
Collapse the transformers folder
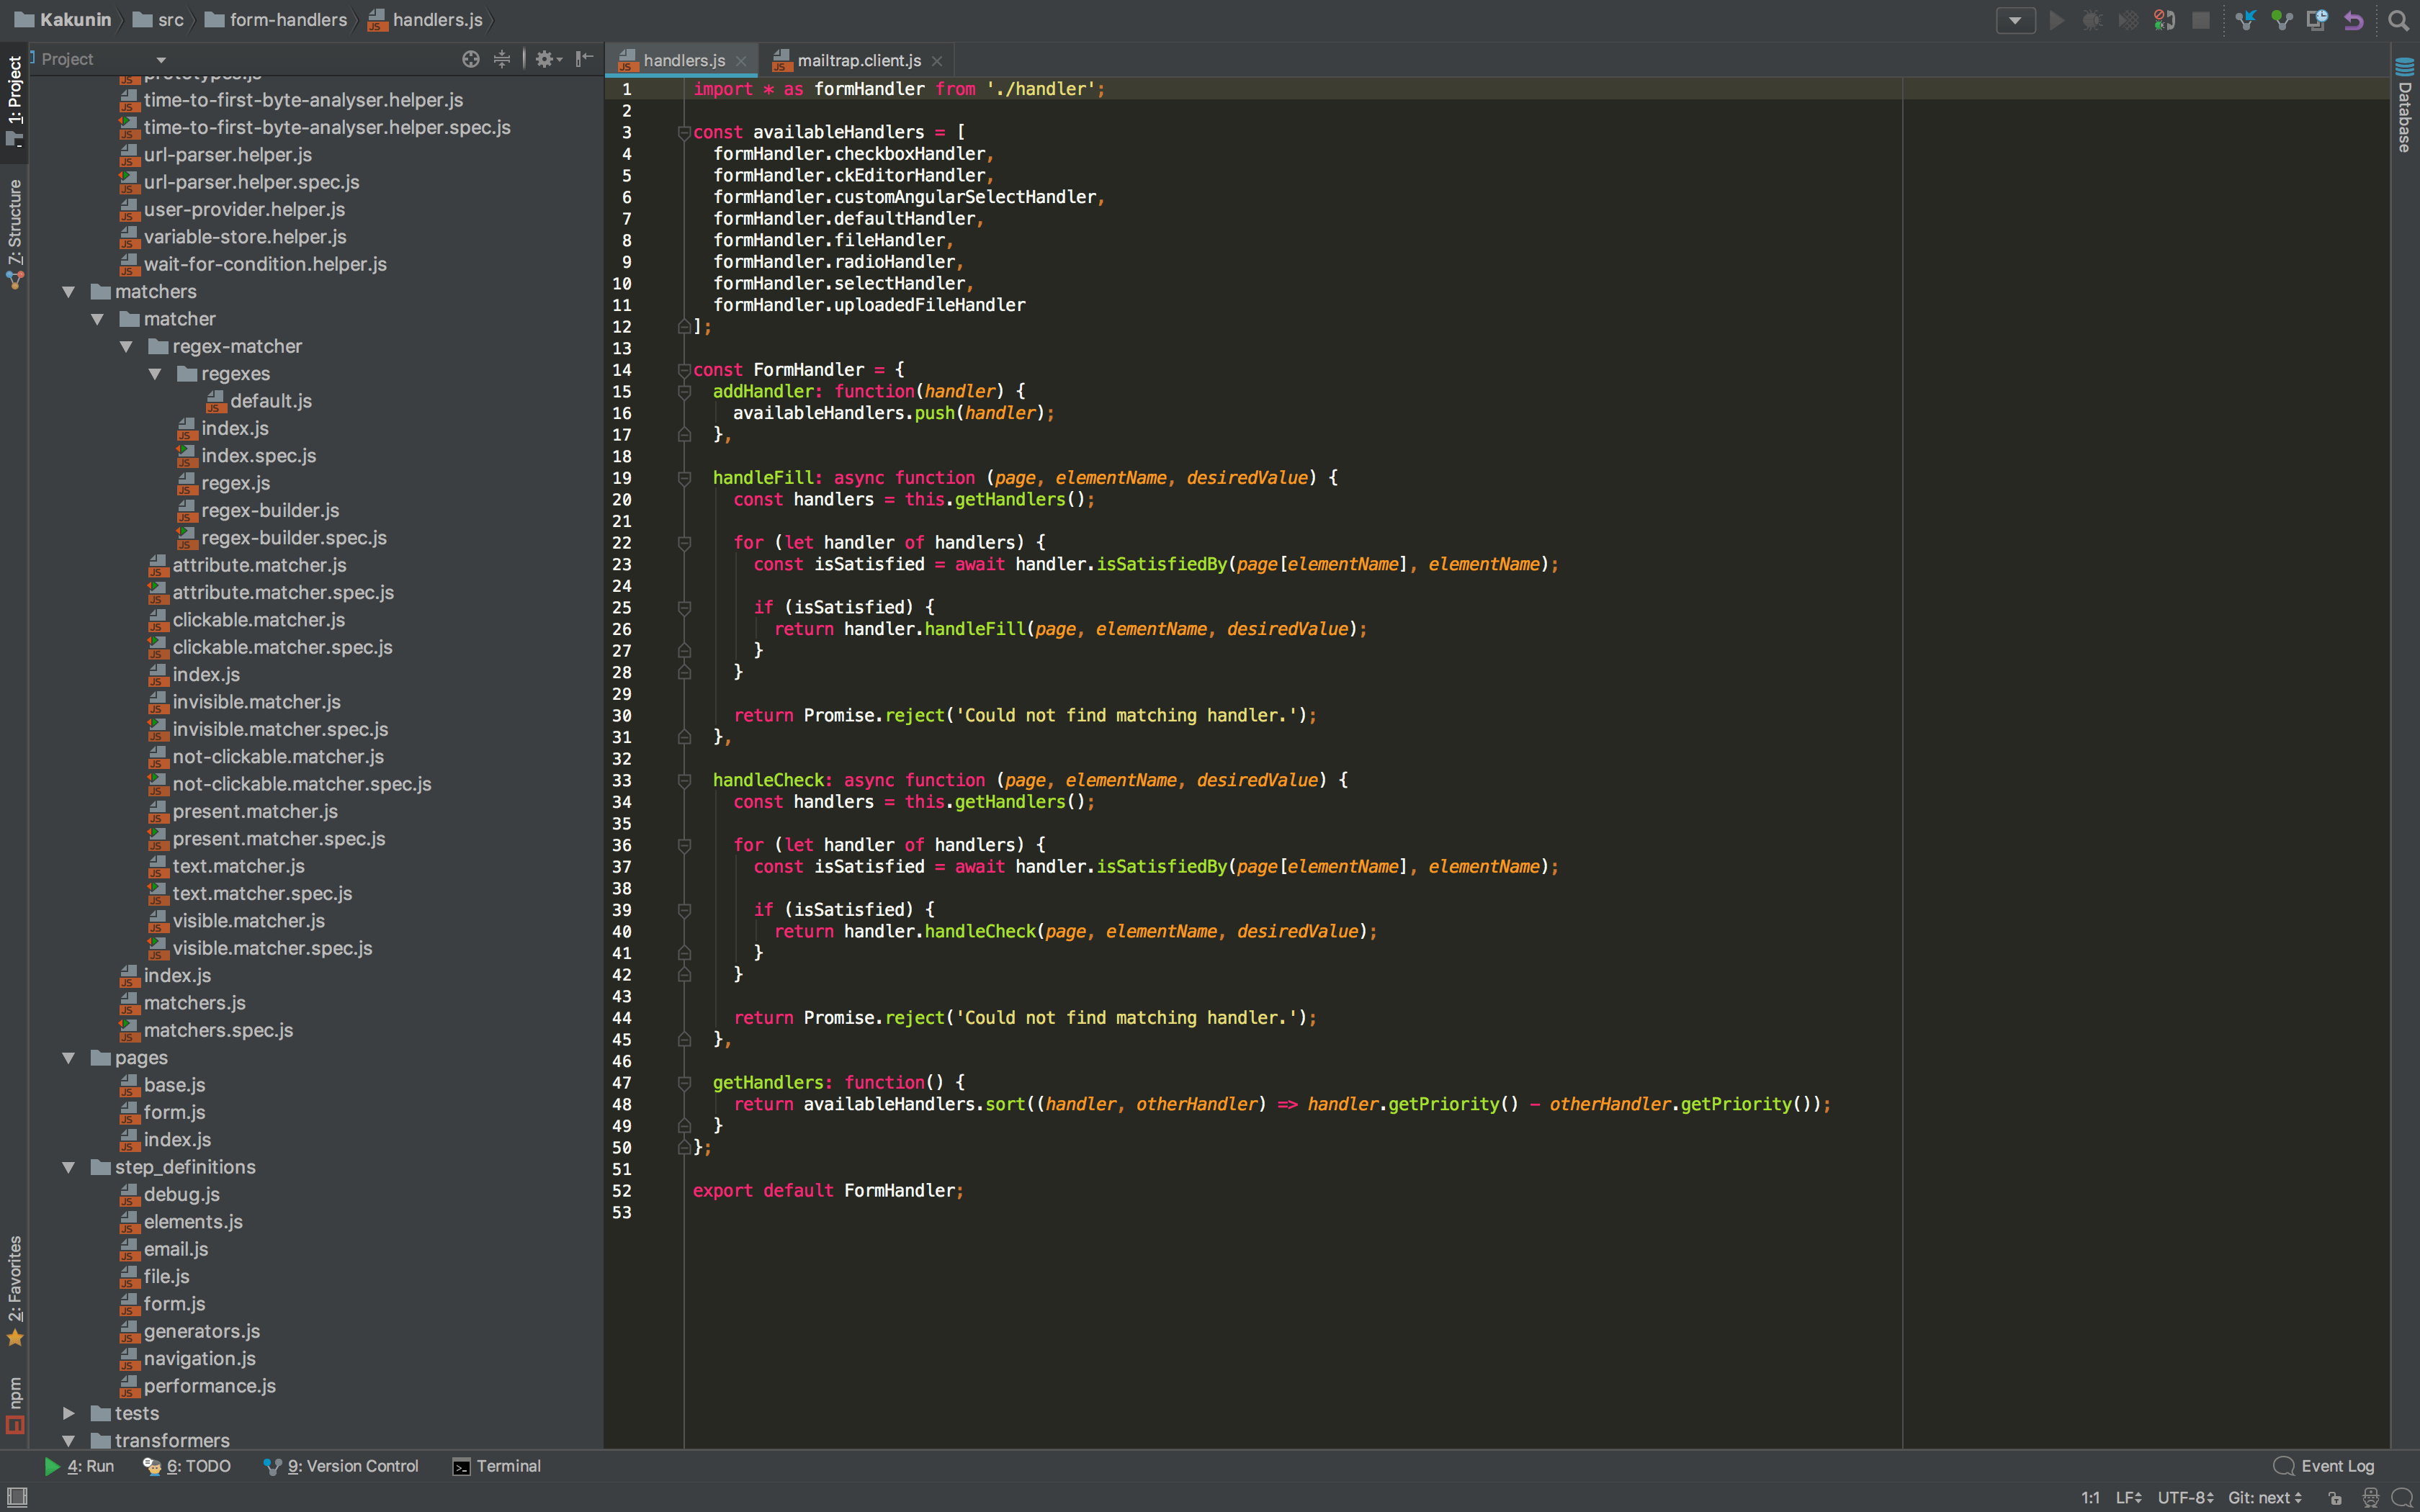(69, 1441)
